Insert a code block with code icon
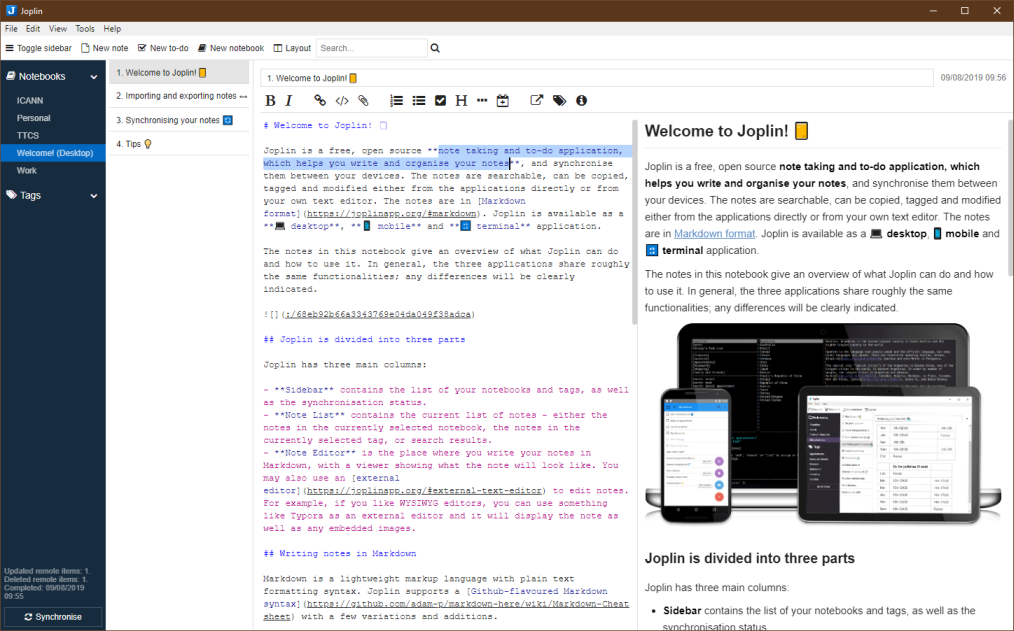 pos(342,100)
